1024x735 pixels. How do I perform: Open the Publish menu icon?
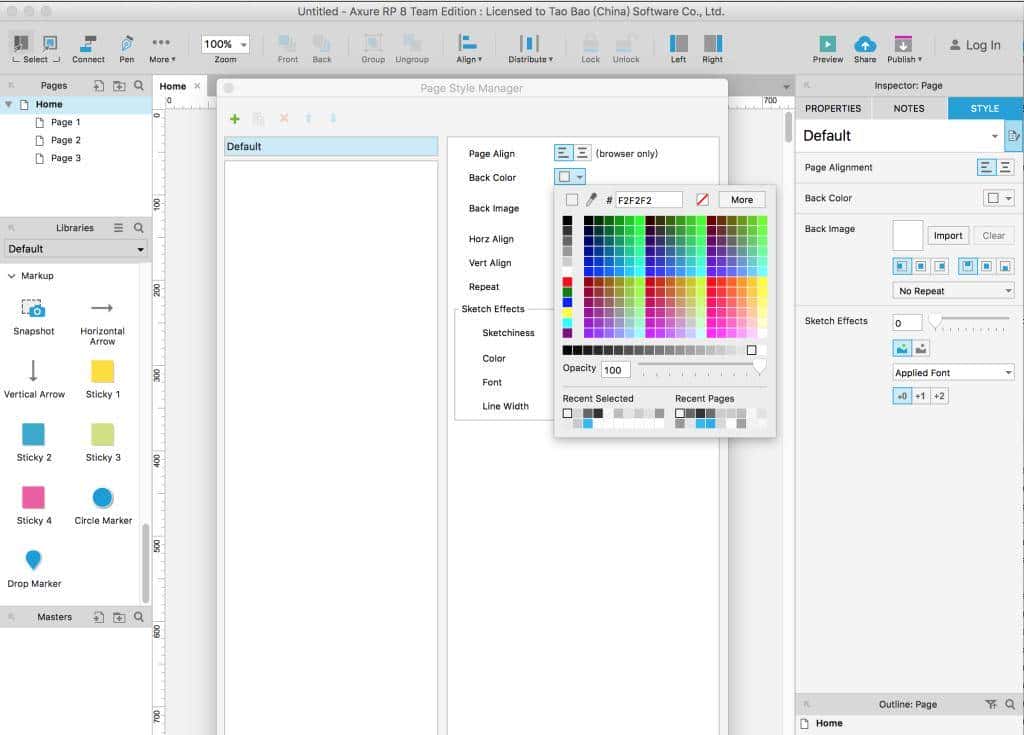click(902, 44)
